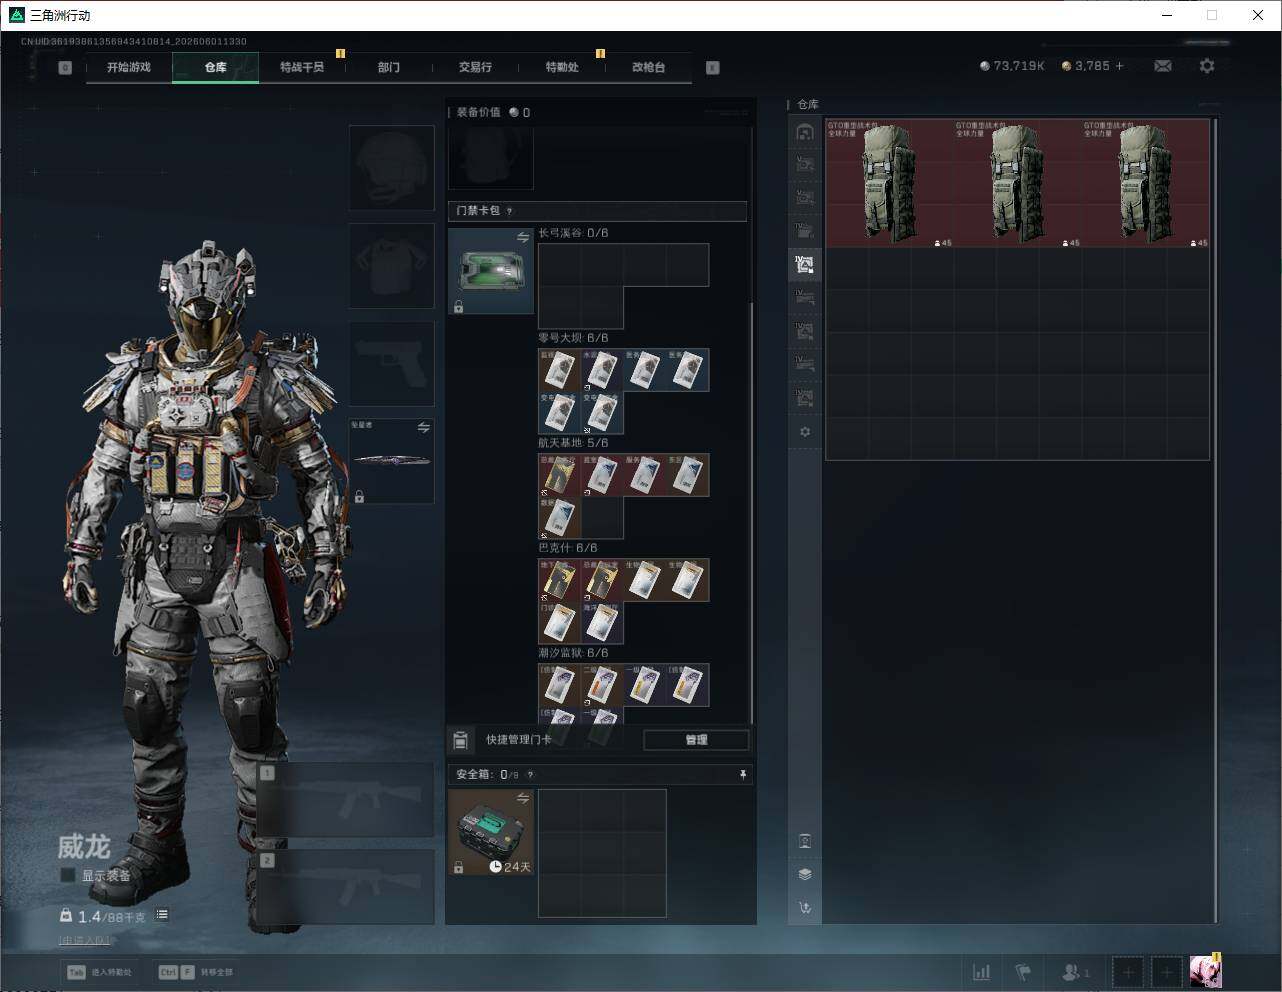
Task: Open the bar chart stats icon
Action: [x=982, y=972]
